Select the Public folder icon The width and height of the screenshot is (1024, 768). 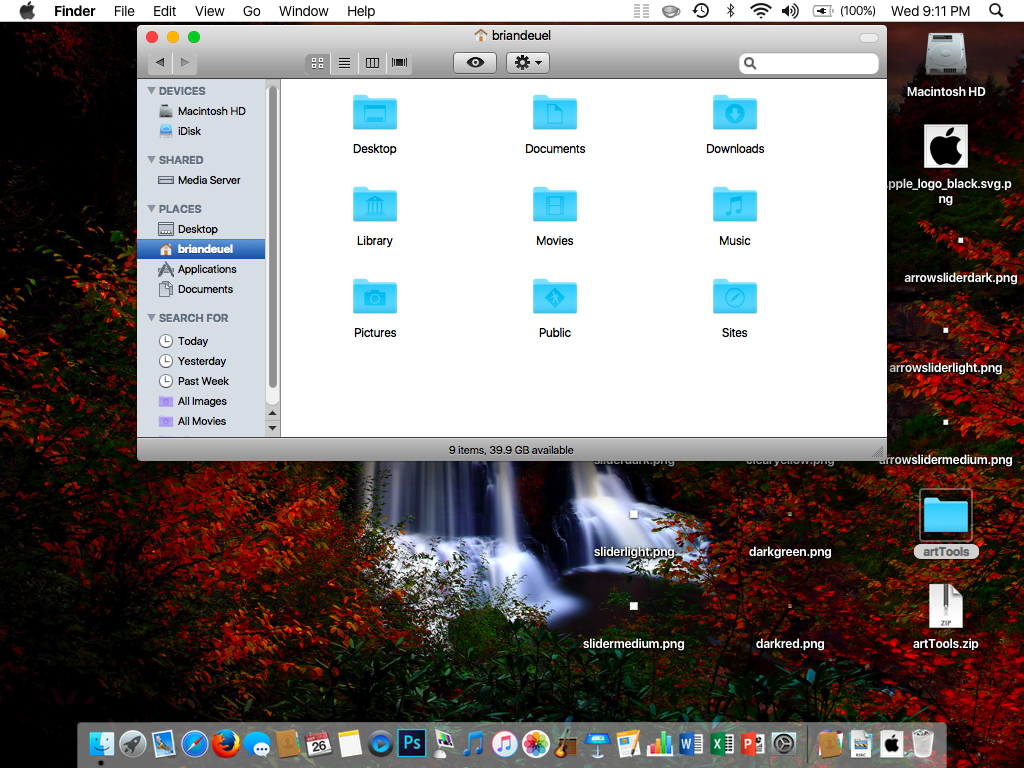[x=554, y=297]
